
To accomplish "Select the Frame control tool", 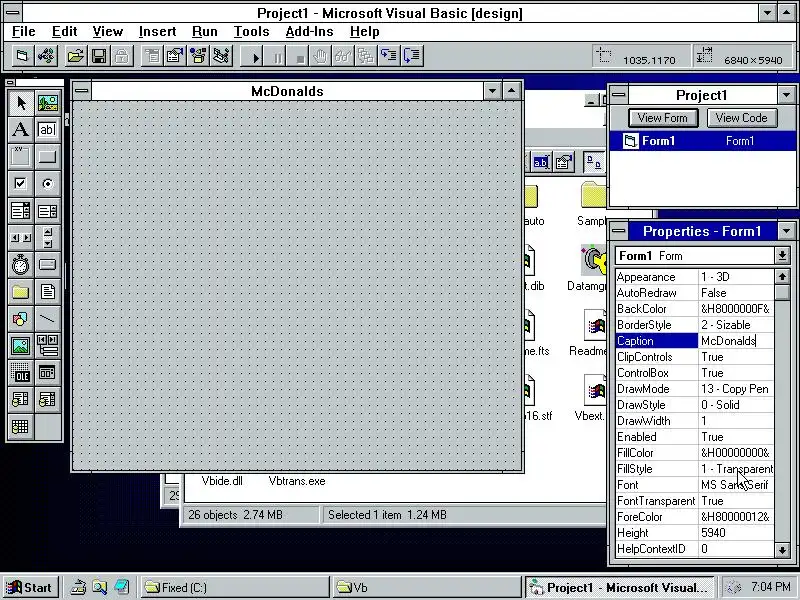I will click(20, 157).
